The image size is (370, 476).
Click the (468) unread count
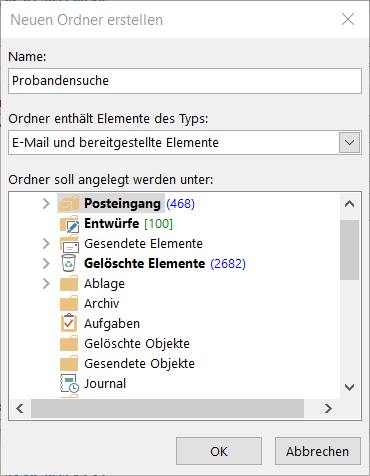pos(180,204)
